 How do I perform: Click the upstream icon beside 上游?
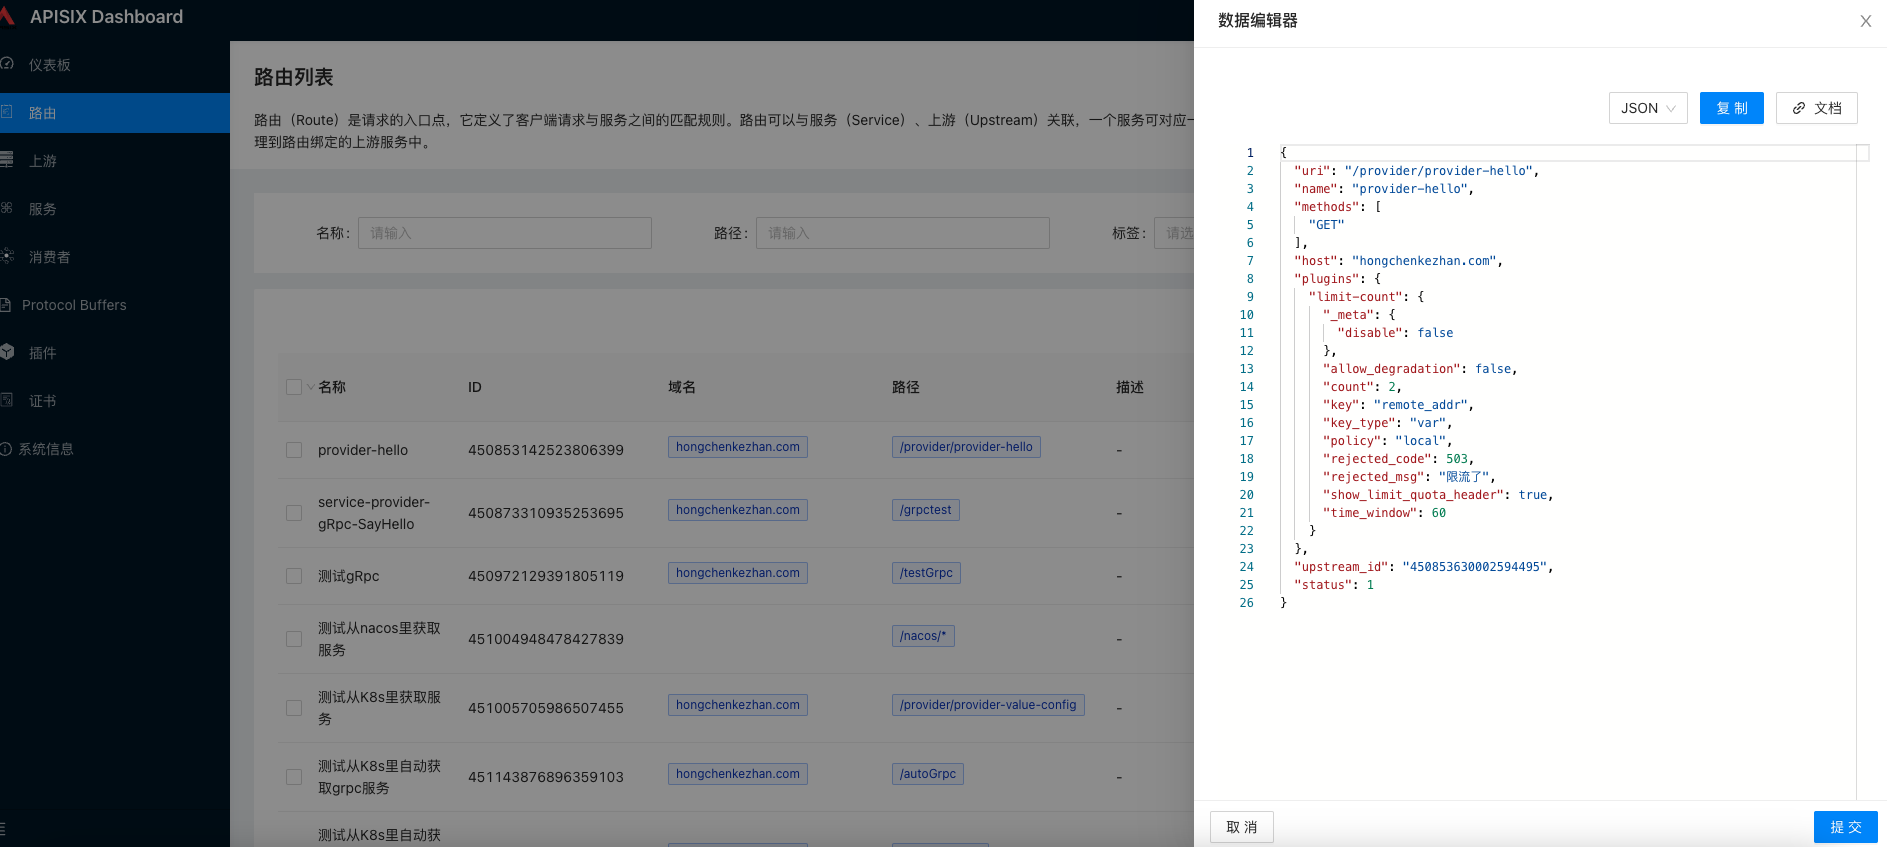click(6, 160)
